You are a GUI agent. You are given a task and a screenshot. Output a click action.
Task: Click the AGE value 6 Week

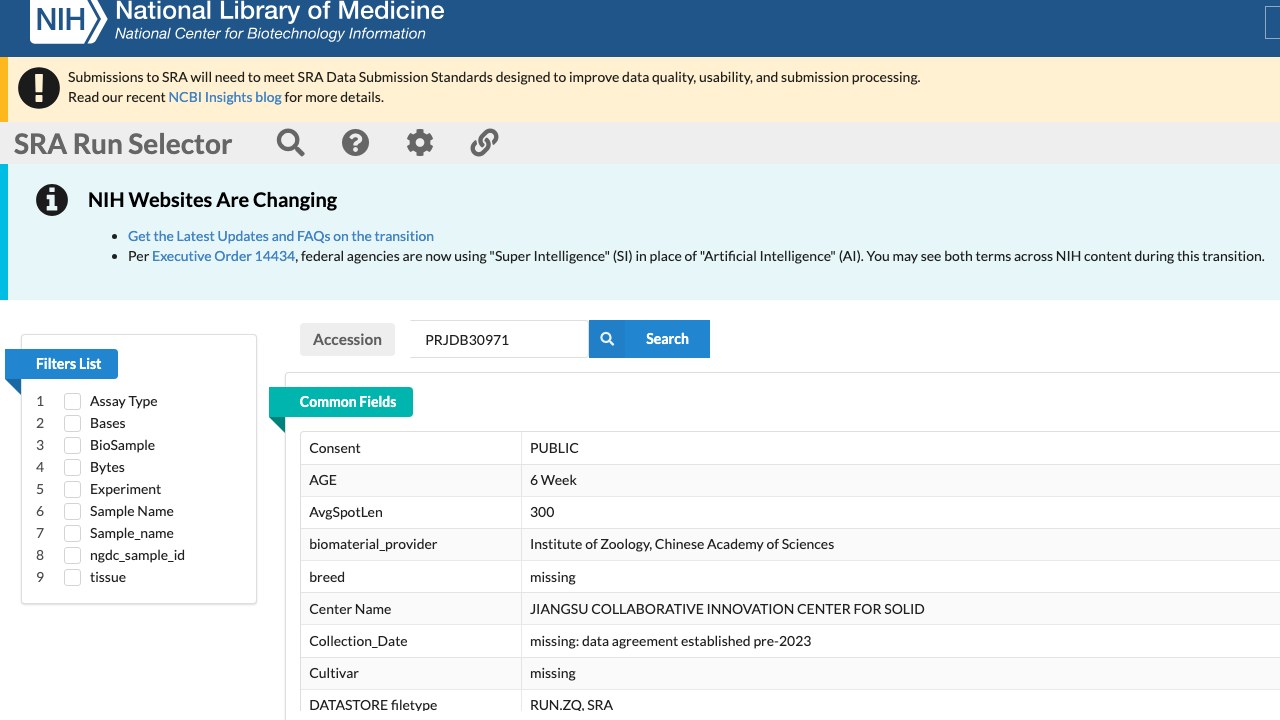[553, 480]
